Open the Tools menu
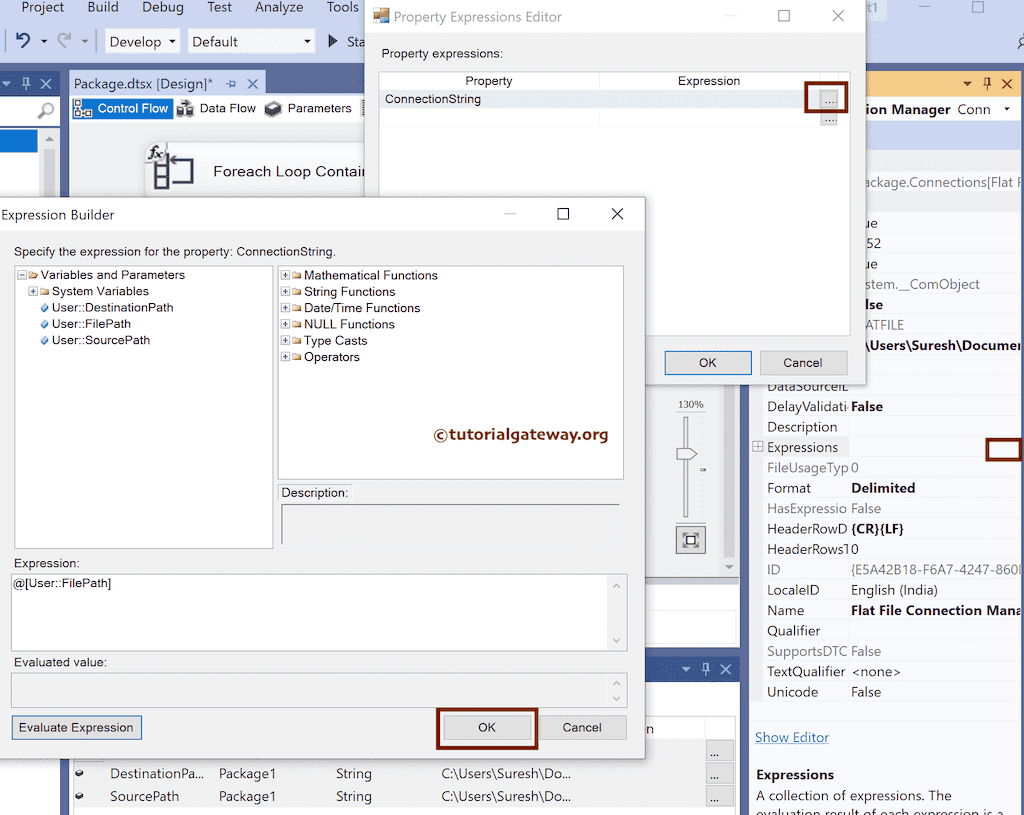Image resolution: width=1024 pixels, height=815 pixels. [343, 7]
